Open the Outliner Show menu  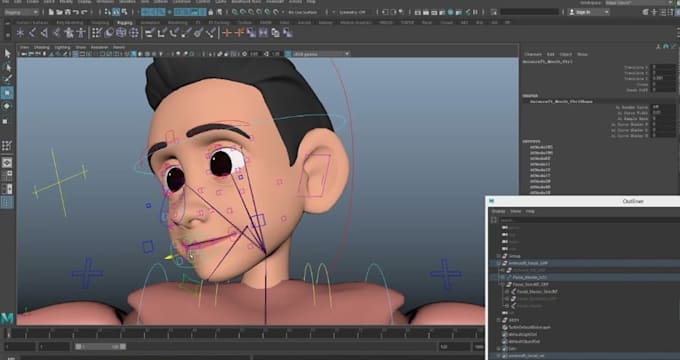(x=515, y=211)
